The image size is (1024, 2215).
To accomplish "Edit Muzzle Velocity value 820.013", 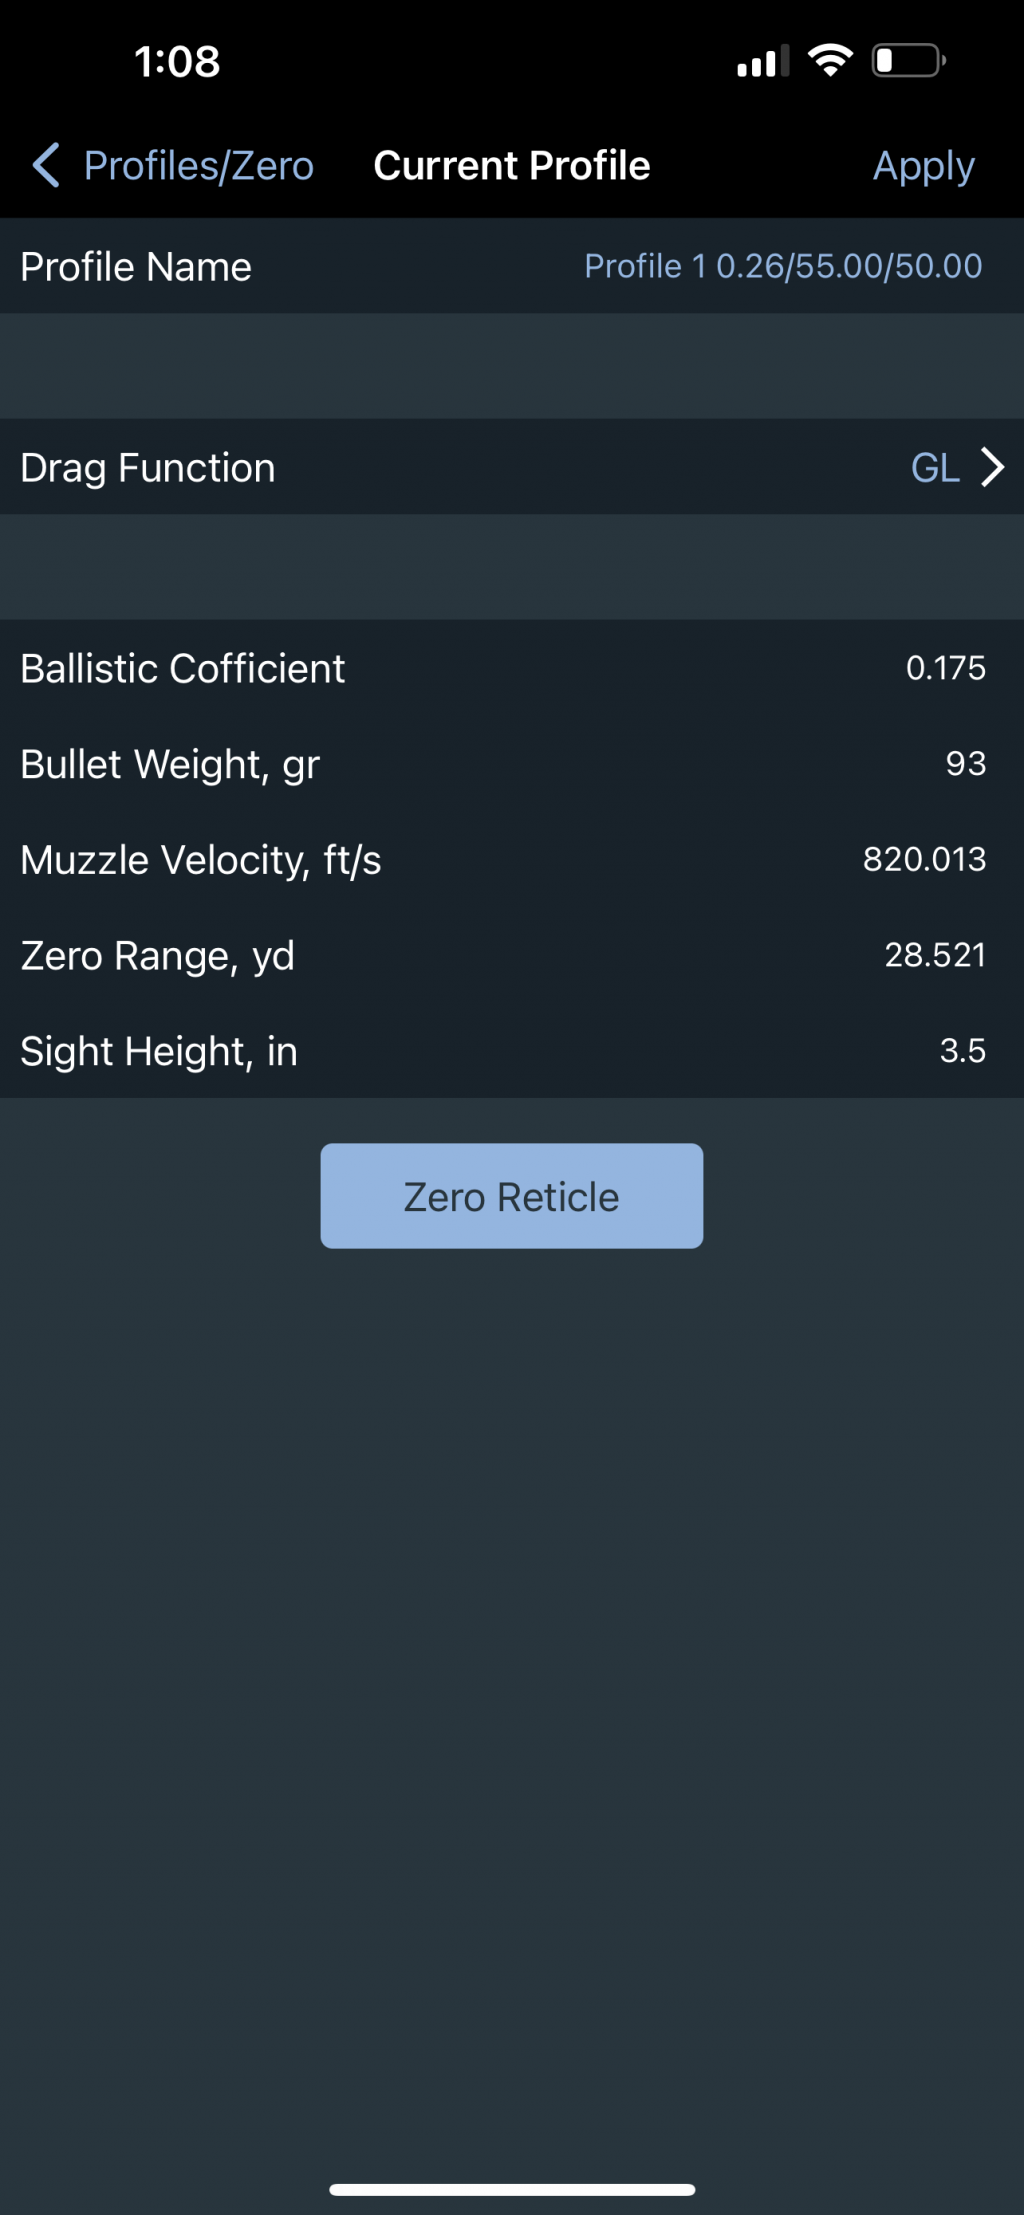I will tap(924, 859).
